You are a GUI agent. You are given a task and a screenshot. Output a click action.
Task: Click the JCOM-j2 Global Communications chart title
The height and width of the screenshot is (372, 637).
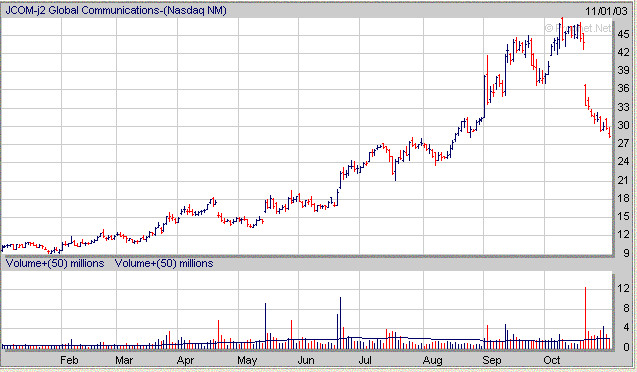click(x=116, y=10)
